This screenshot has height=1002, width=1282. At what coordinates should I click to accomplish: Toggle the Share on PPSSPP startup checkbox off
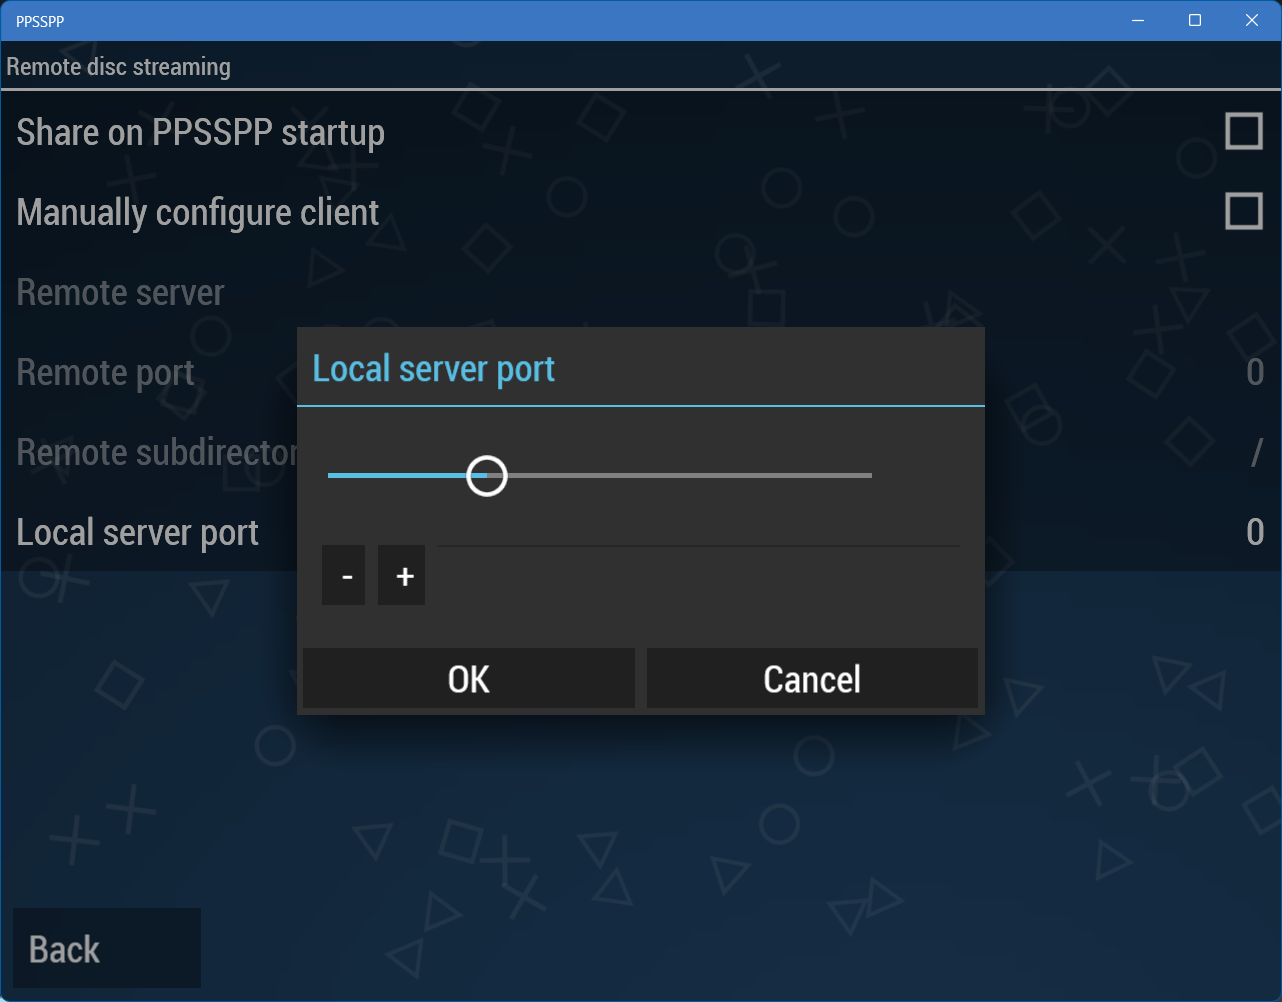click(x=1245, y=130)
